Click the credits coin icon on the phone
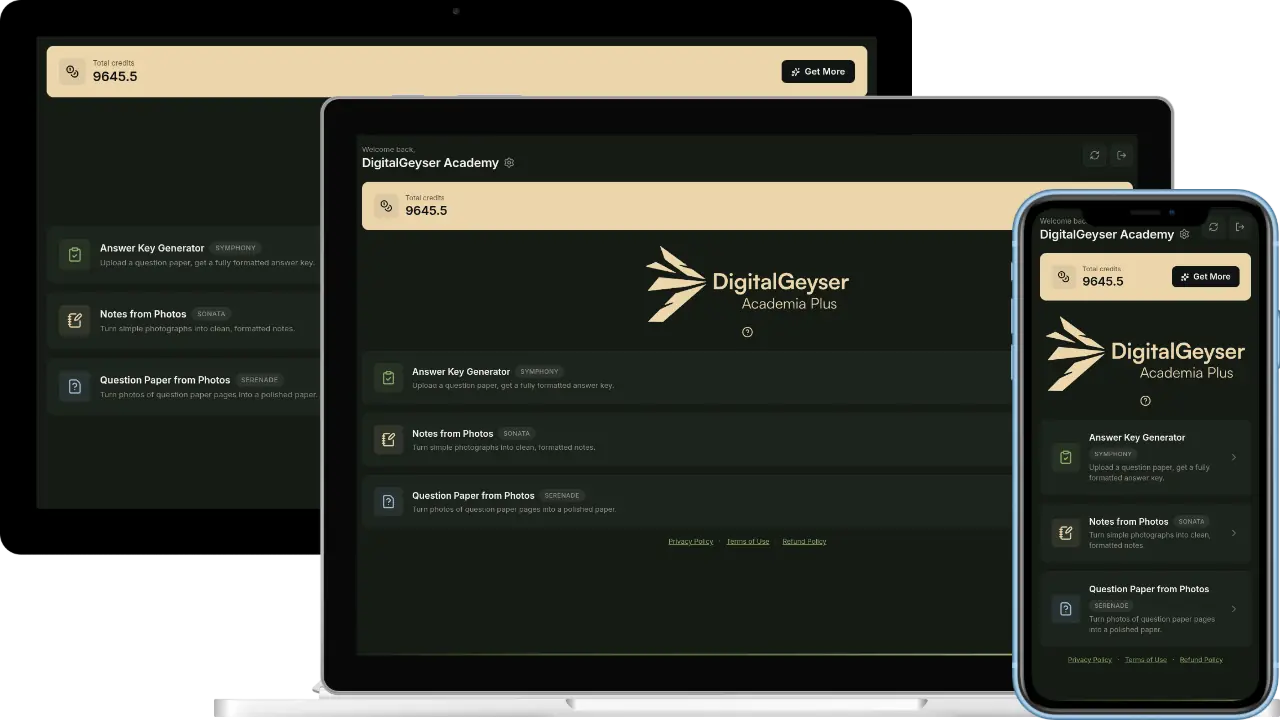The height and width of the screenshot is (720, 1280). tap(1063, 277)
